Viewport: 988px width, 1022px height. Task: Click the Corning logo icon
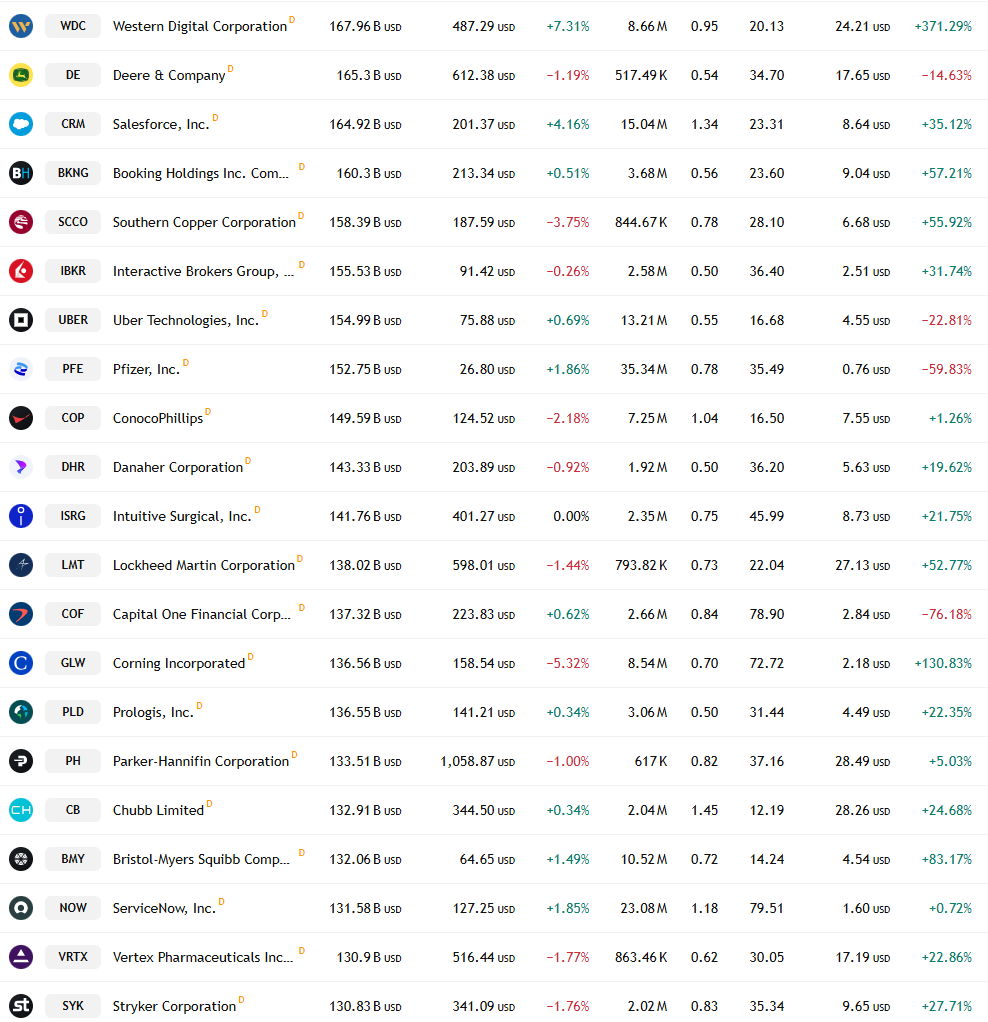click(x=21, y=663)
